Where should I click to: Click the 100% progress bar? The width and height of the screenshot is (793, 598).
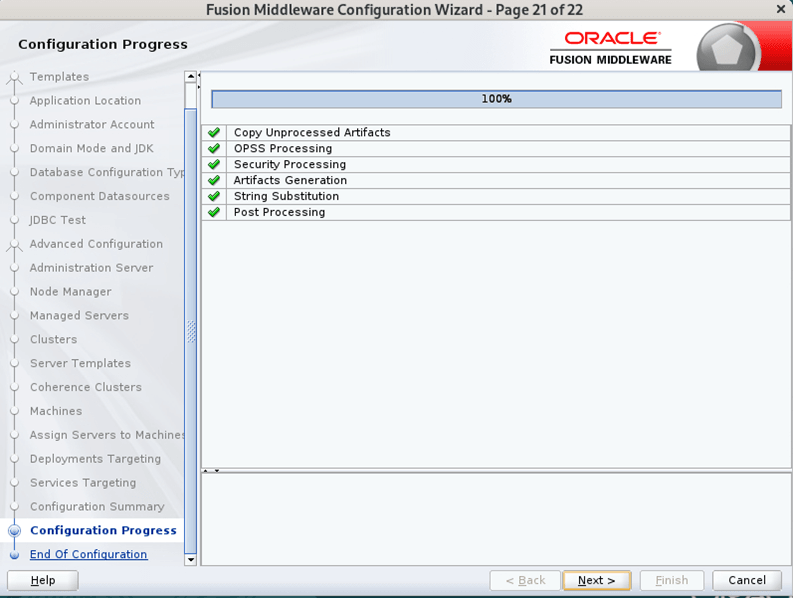496,99
